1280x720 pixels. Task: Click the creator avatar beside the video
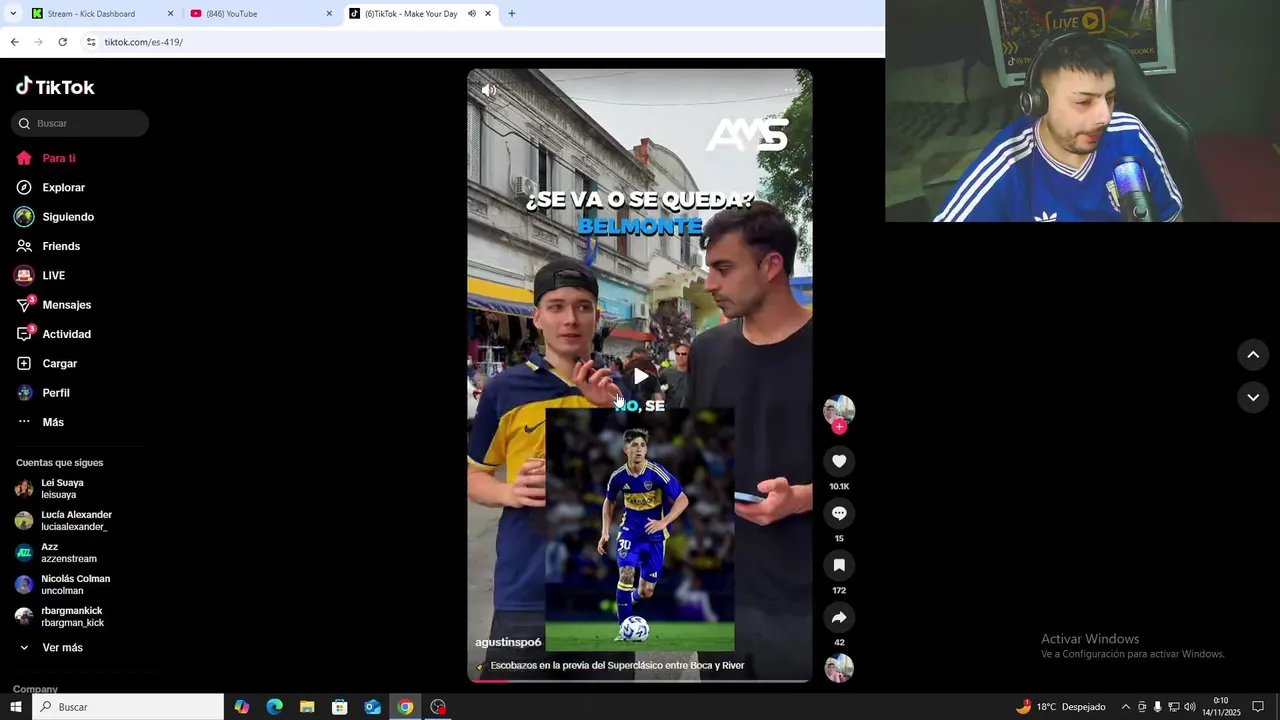[x=839, y=410]
